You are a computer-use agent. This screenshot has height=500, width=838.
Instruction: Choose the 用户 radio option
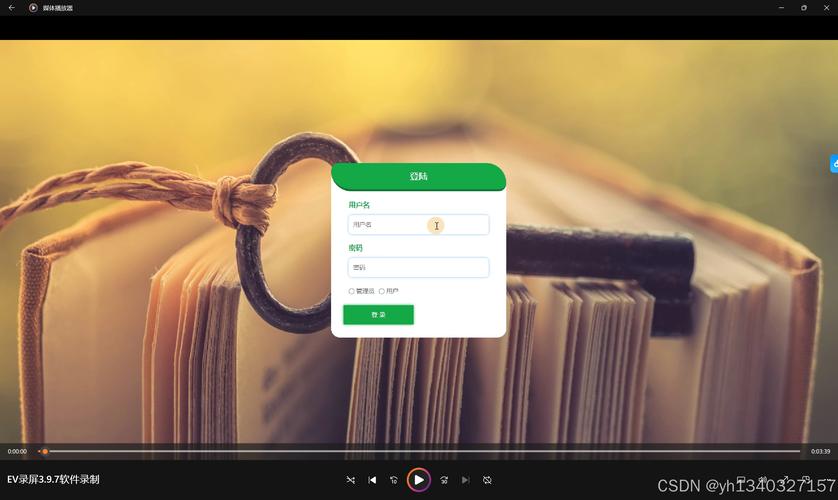382,291
